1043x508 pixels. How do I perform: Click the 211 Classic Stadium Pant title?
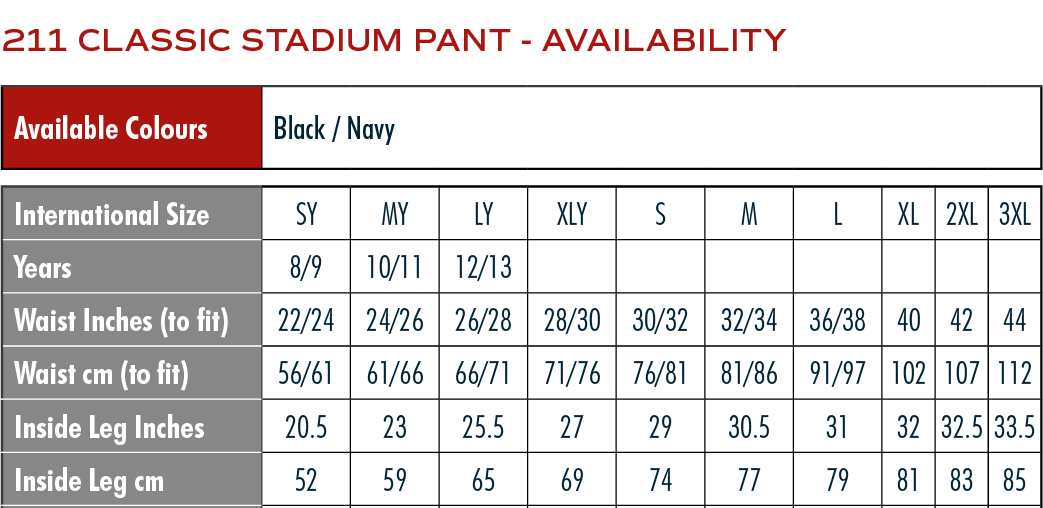click(x=394, y=41)
